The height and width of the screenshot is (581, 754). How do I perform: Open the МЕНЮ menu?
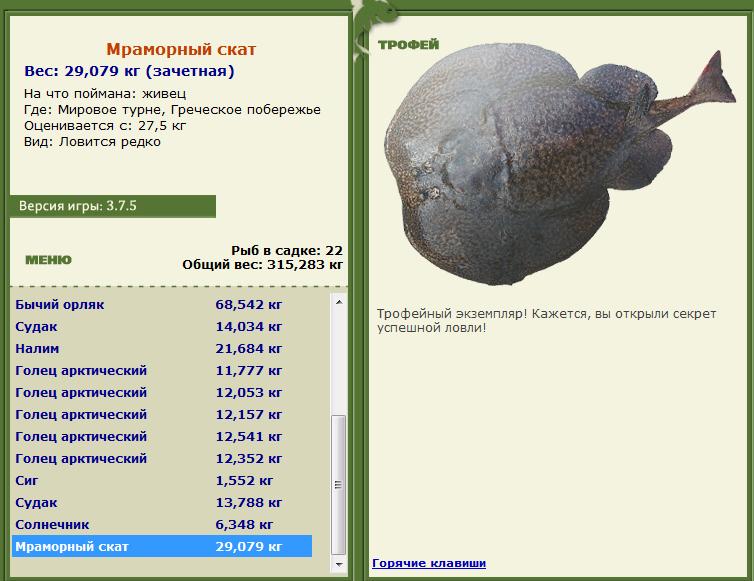point(49,260)
